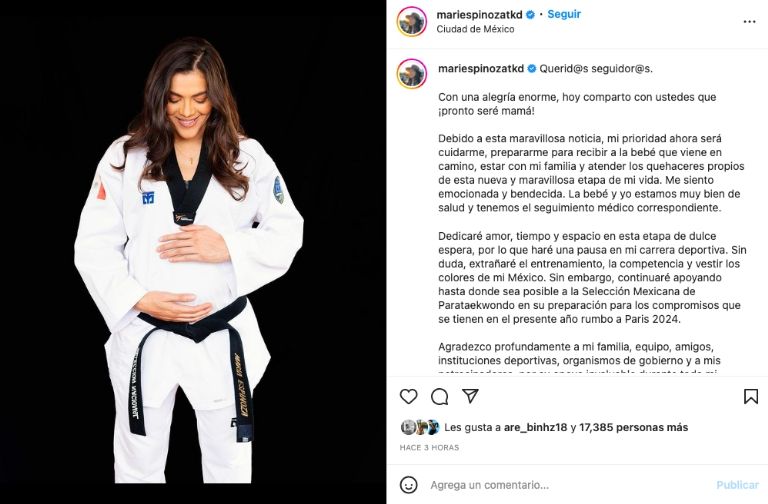Open the emoji picker smiley icon
The width and height of the screenshot is (768, 504).
408,485
